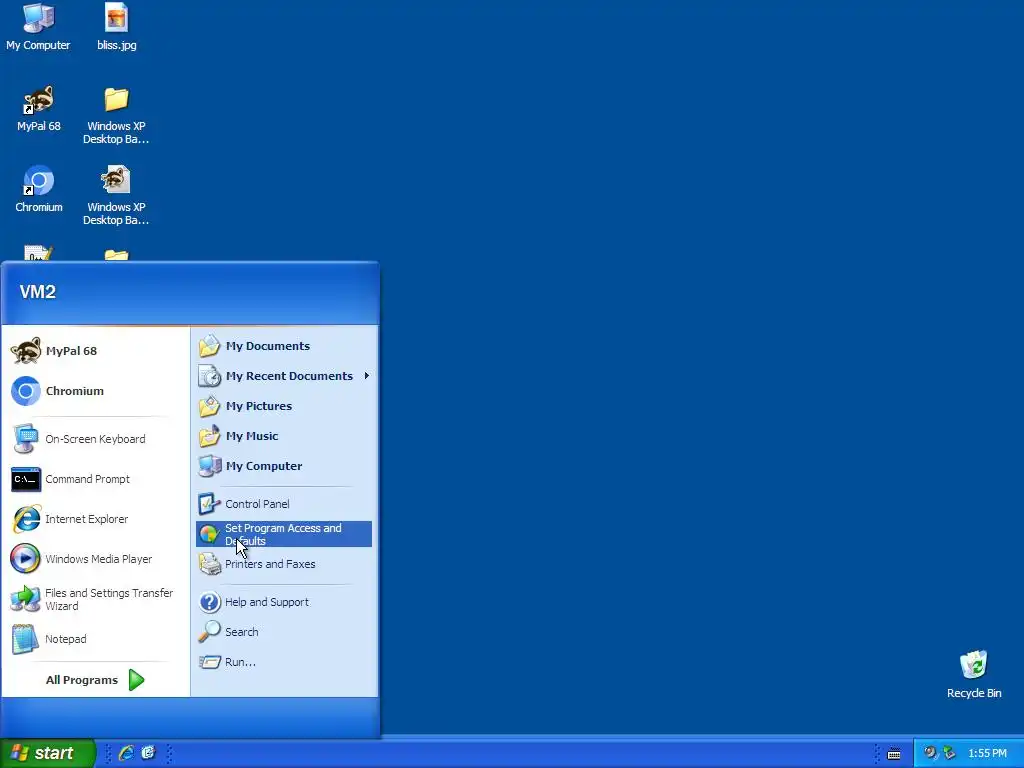Image resolution: width=1024 pixels, height=768 pixels.
Task: Expand the All Programs list
Action: tap(95, 680)
